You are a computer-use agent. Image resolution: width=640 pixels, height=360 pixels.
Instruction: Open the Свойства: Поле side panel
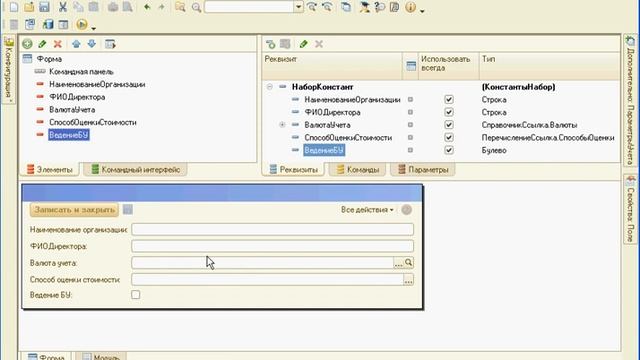click(x=631, y=209)
